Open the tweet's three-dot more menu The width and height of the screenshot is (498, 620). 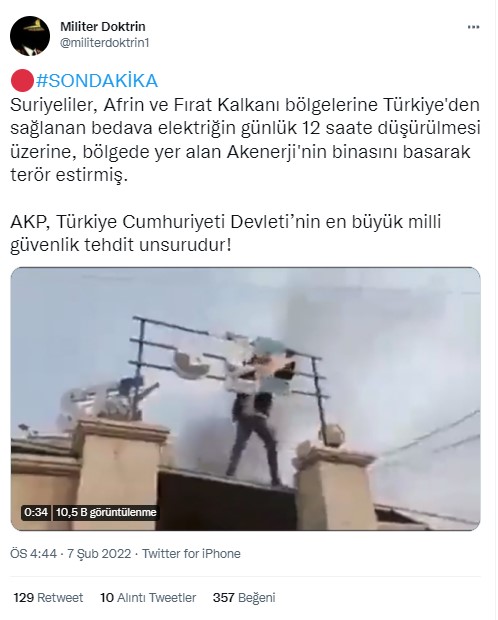pyautogui.click(x=473, y=27)
